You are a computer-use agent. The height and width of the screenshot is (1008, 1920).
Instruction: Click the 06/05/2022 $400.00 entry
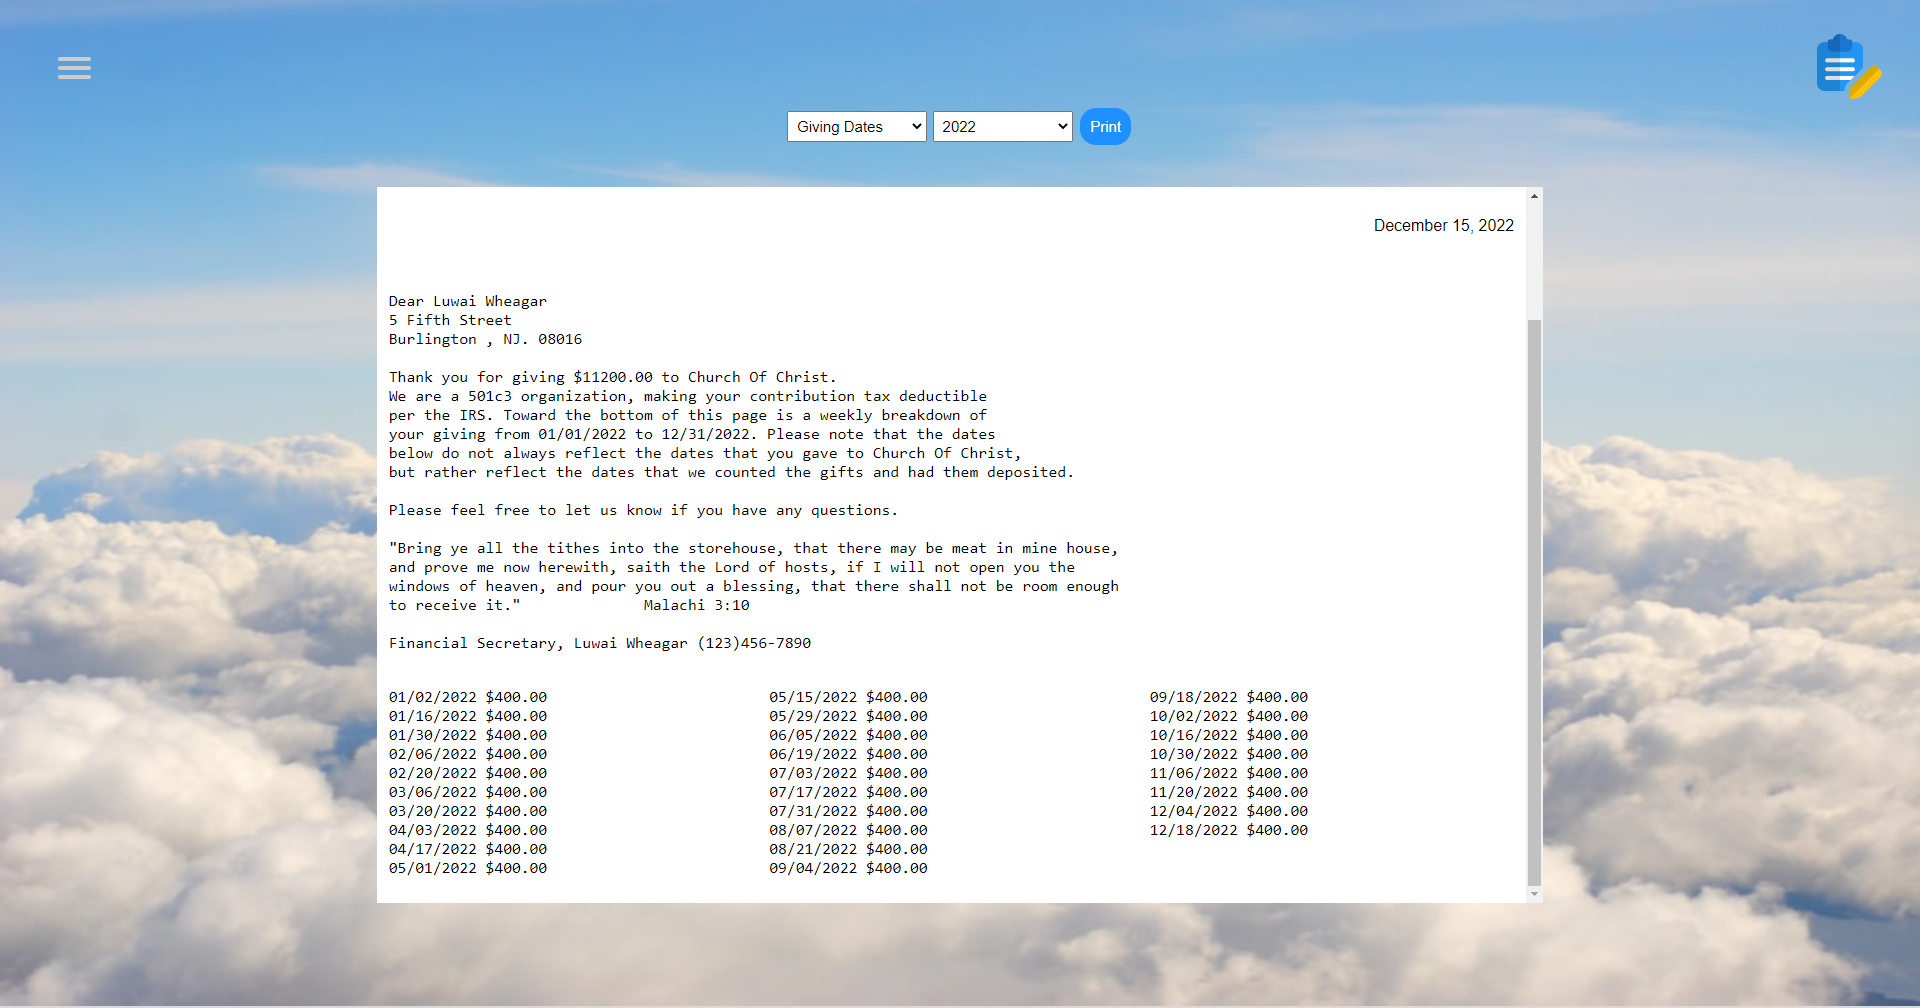click(x=848, y=735)
